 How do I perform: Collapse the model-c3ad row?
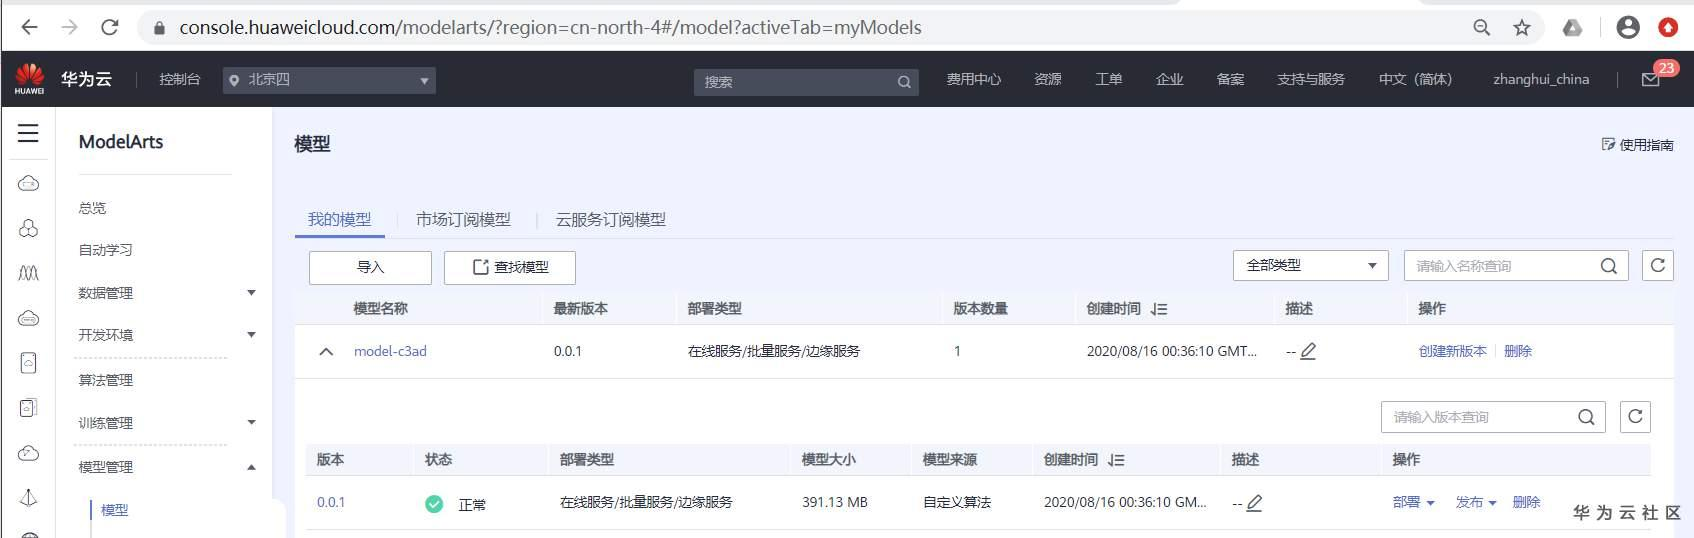click(x=326, y=352)
